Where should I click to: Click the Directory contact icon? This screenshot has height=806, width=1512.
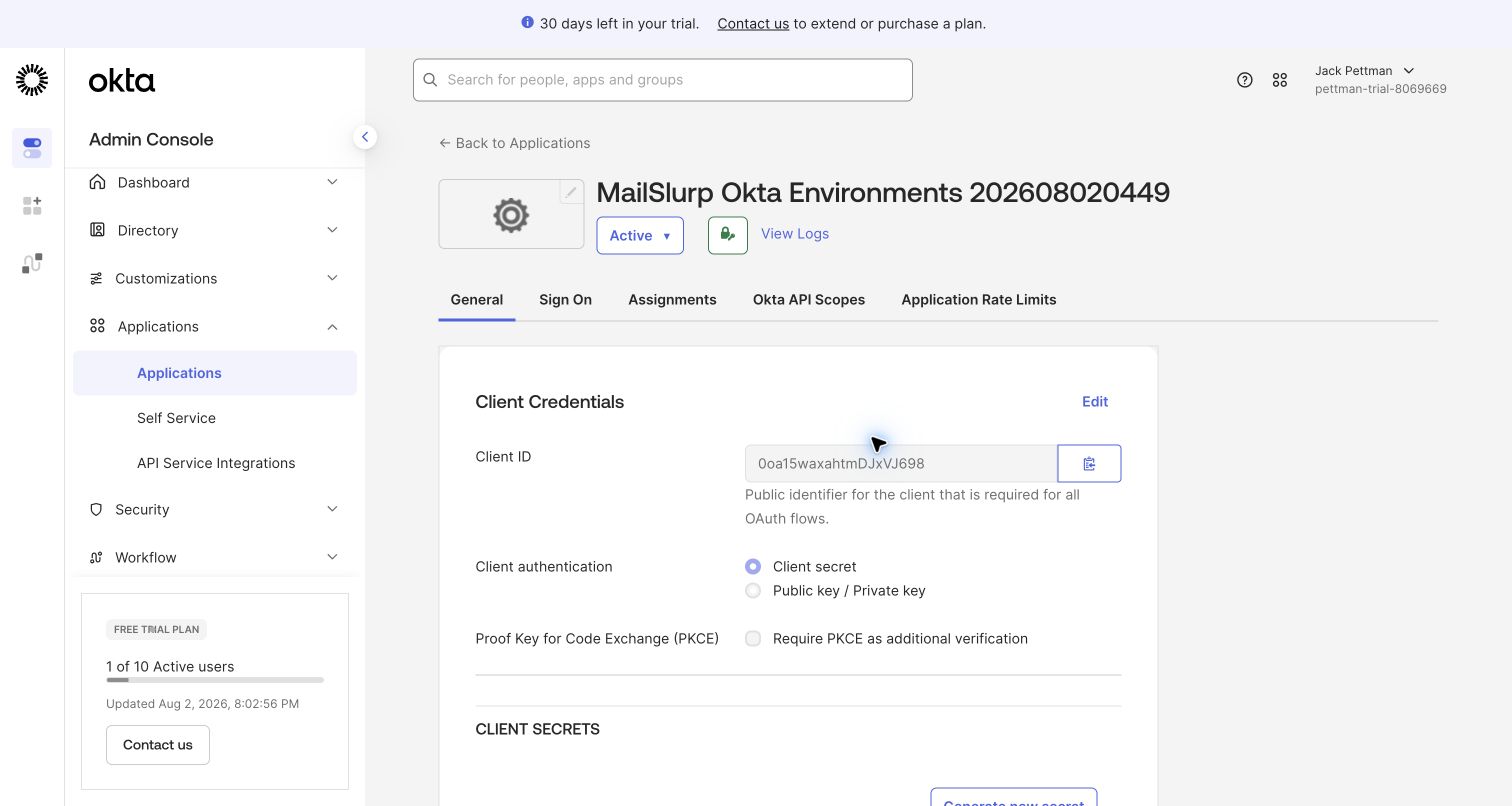pyautogui.click(x=97, y=230)
